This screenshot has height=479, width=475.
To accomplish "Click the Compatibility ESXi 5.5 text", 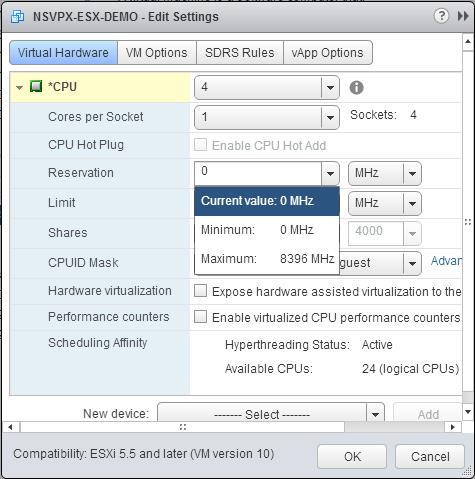I will (x=143, y=454).
